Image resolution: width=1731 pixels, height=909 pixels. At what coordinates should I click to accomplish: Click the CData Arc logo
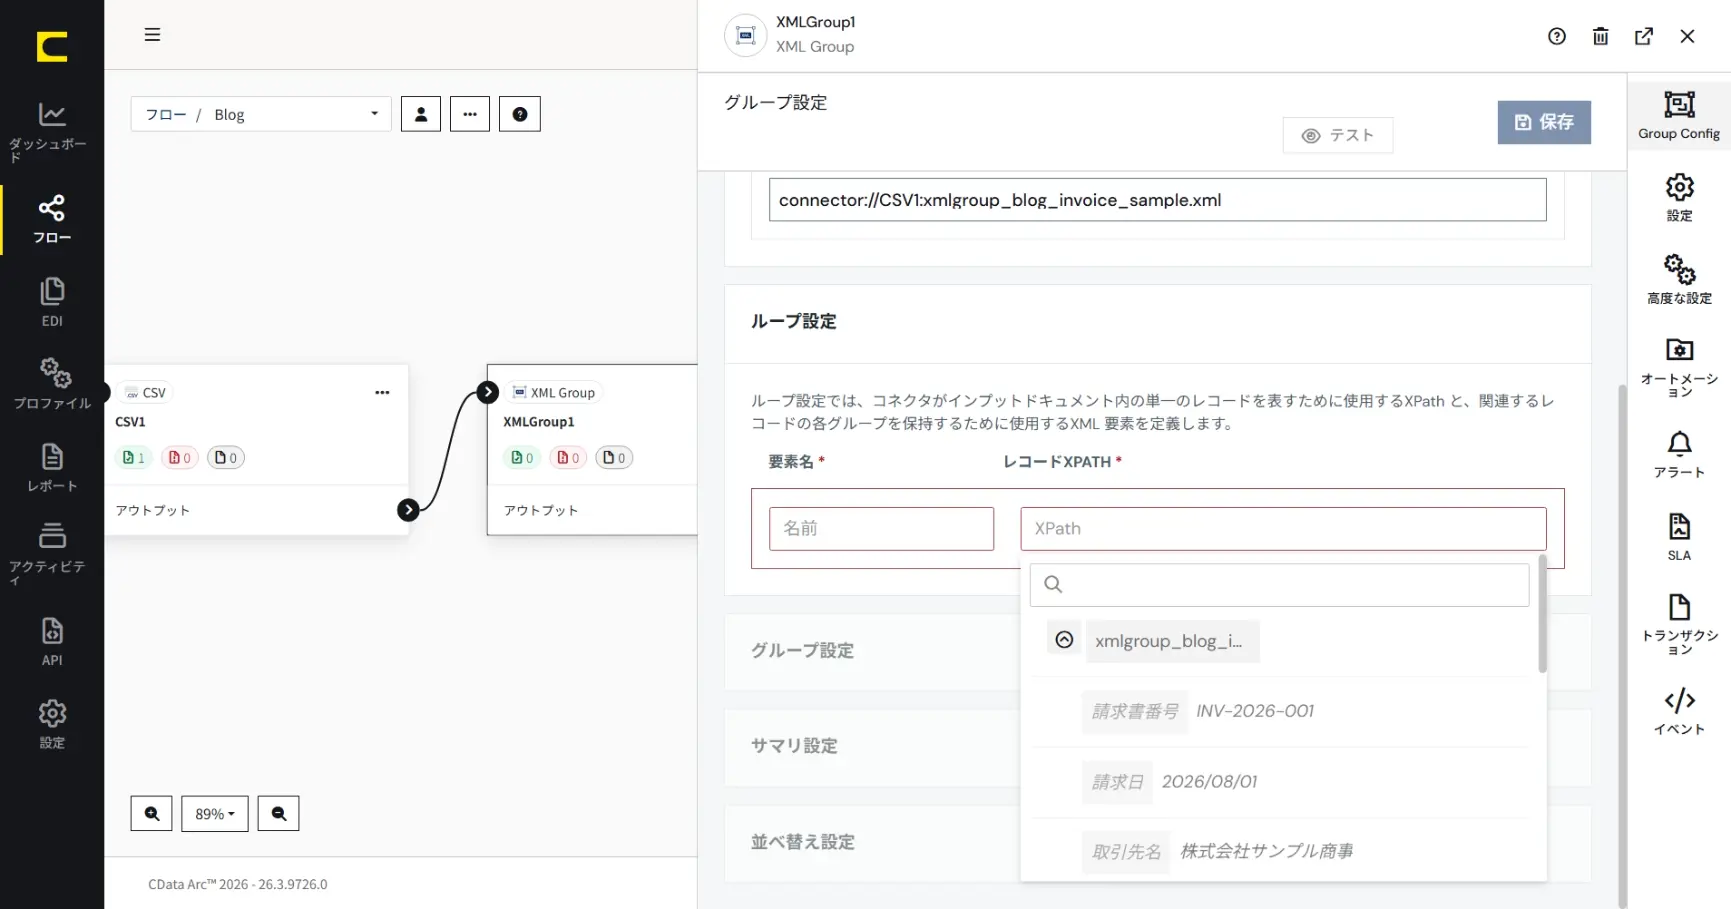[52, 46]
